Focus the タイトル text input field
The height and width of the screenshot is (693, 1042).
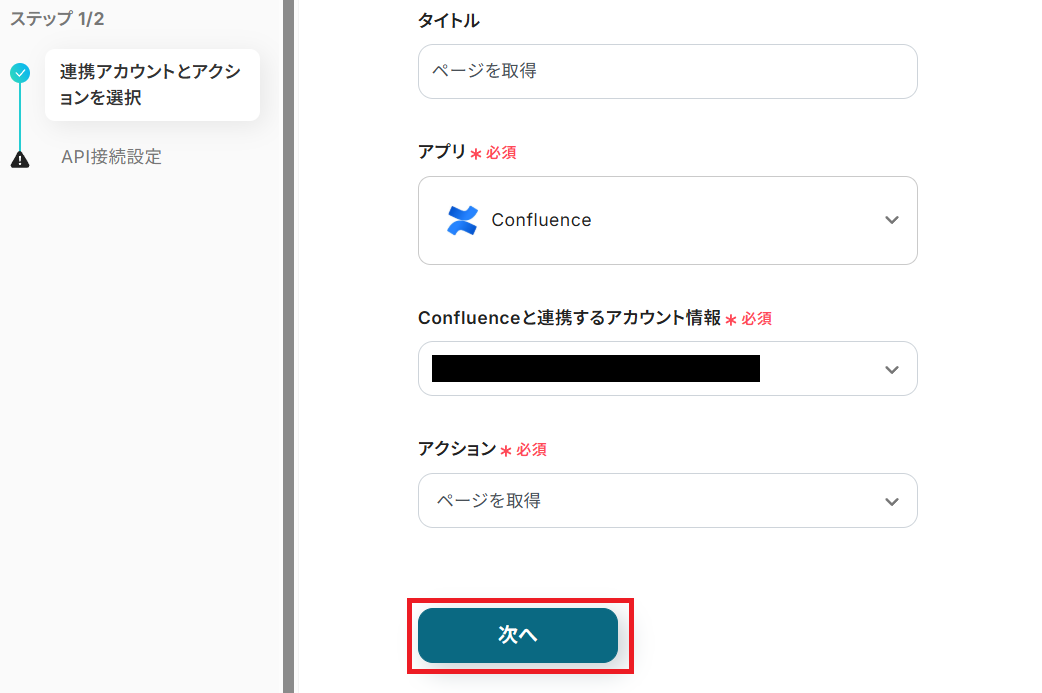(x=667, y=71)
